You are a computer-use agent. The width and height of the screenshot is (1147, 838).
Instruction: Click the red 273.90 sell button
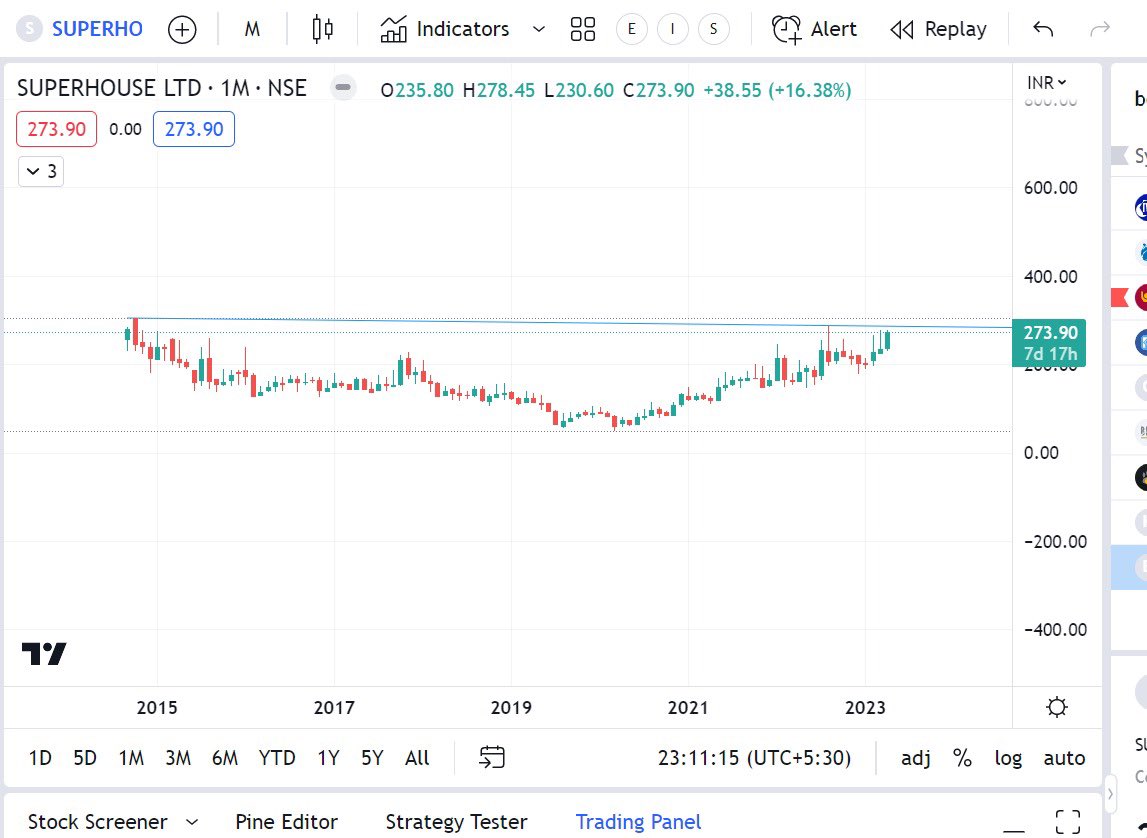[x=56, y=129]
